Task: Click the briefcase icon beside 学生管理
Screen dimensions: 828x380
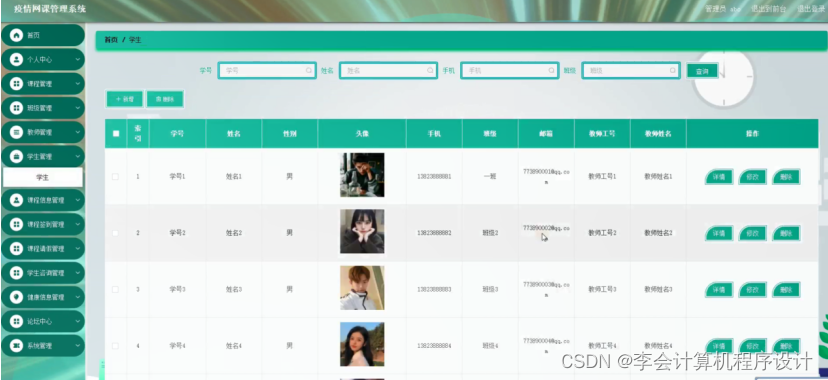Action: [16, 157]
